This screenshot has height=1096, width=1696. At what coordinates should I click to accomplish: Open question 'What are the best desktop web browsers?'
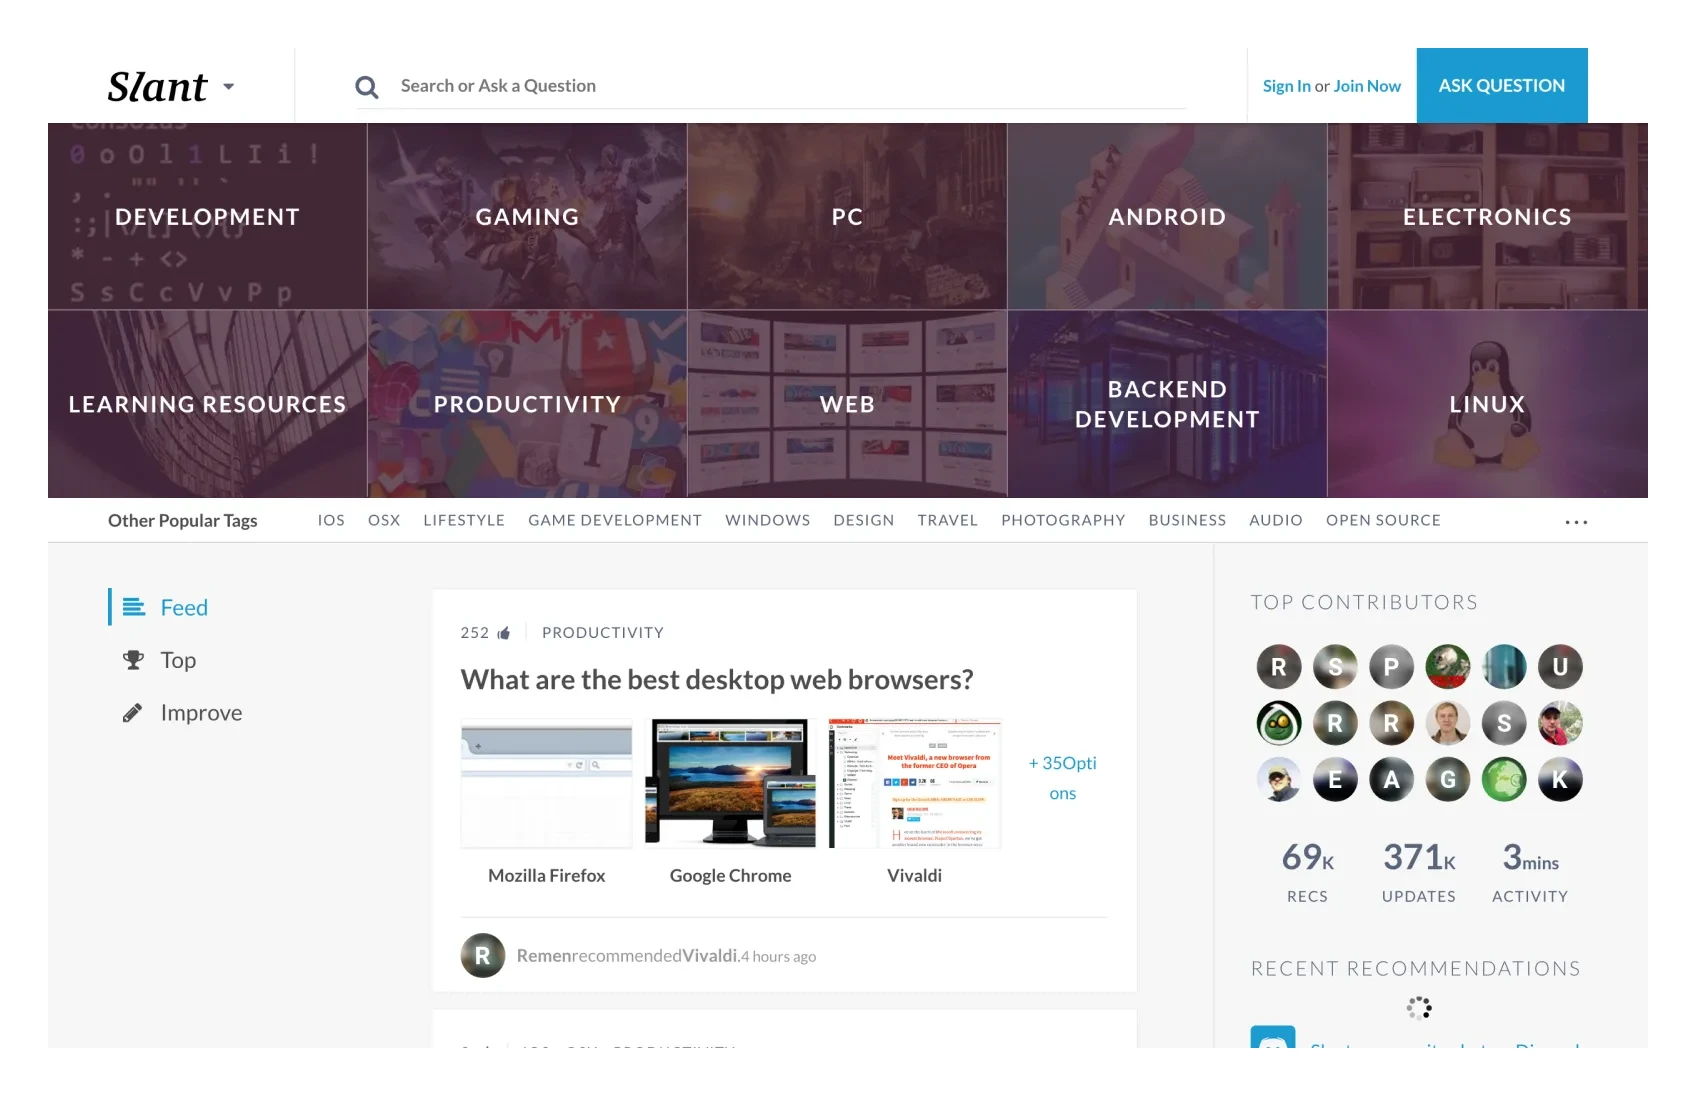coord(717,680)
